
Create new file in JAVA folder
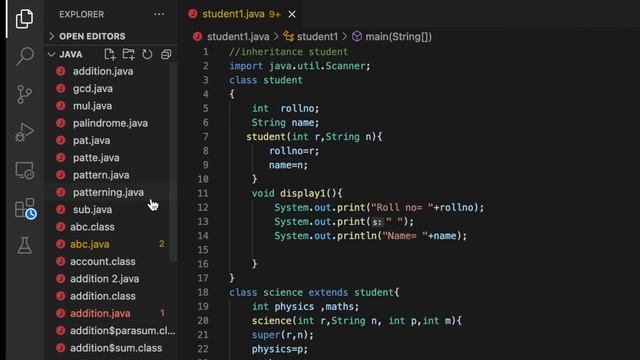[109, 54]
